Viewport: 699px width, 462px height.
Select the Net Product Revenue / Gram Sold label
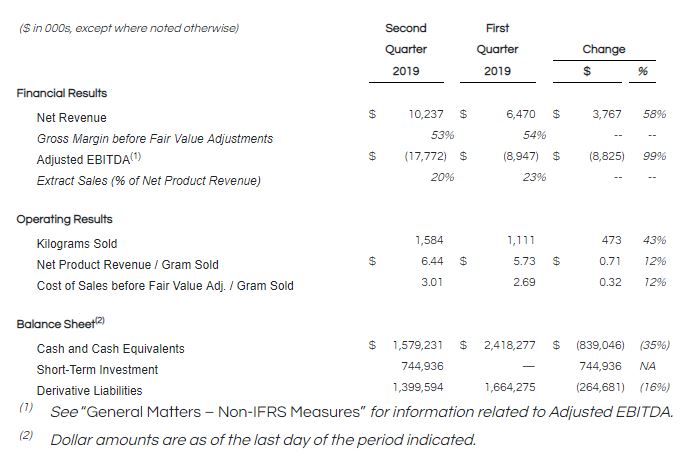127,264
